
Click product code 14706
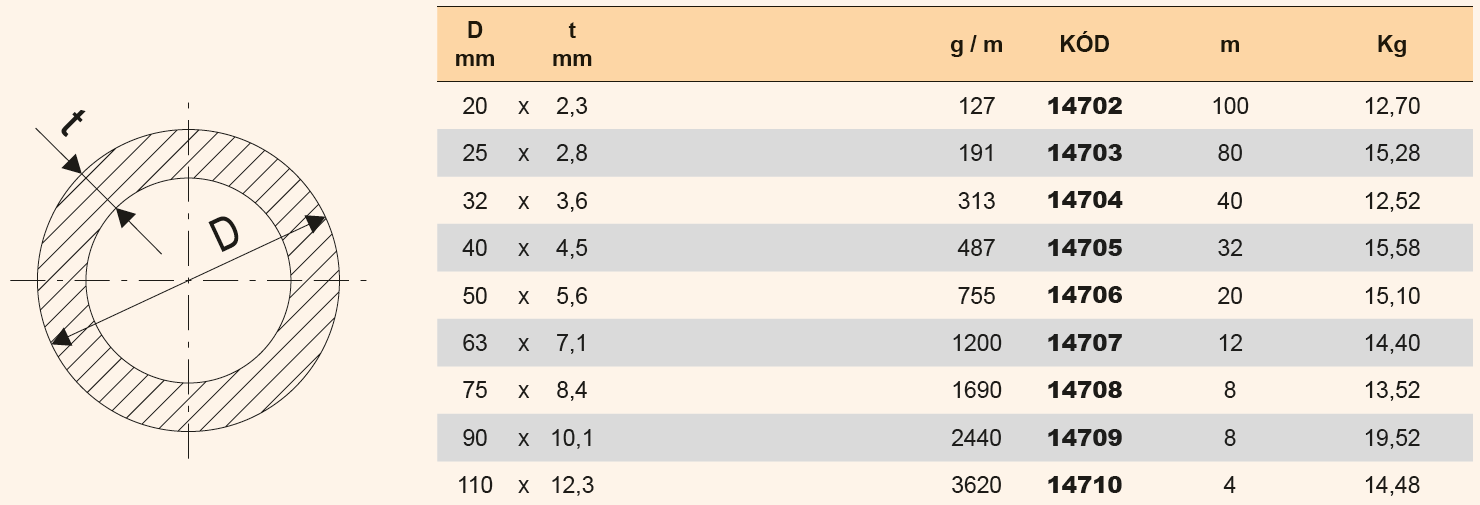pos(1085,296)
